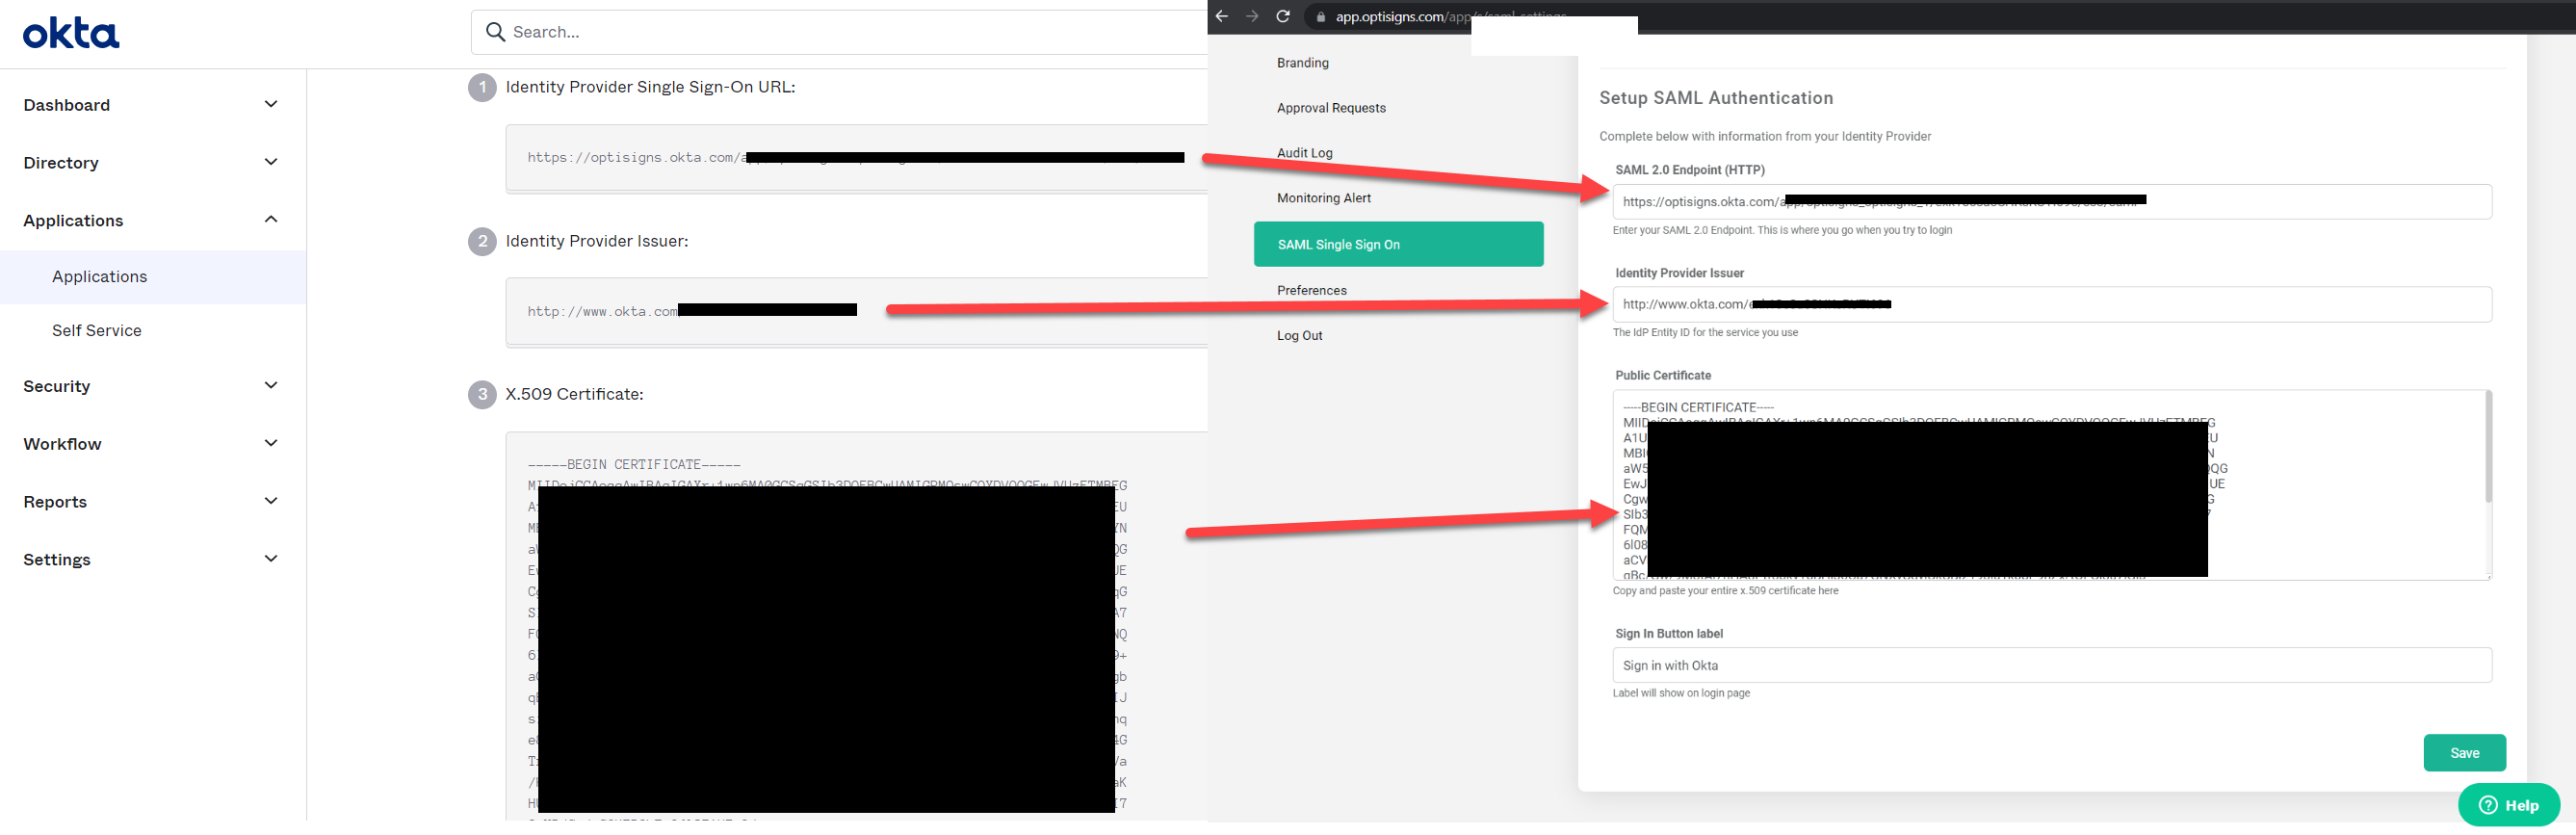Expand the Workflow menu chevron
2576x835 pixels.
pos(271,443)
